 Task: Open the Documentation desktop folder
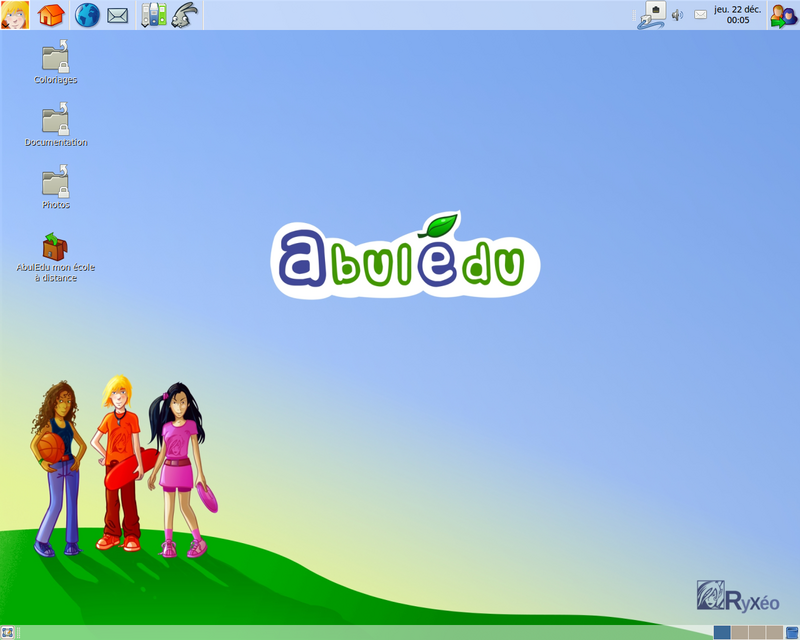point(56,125)
